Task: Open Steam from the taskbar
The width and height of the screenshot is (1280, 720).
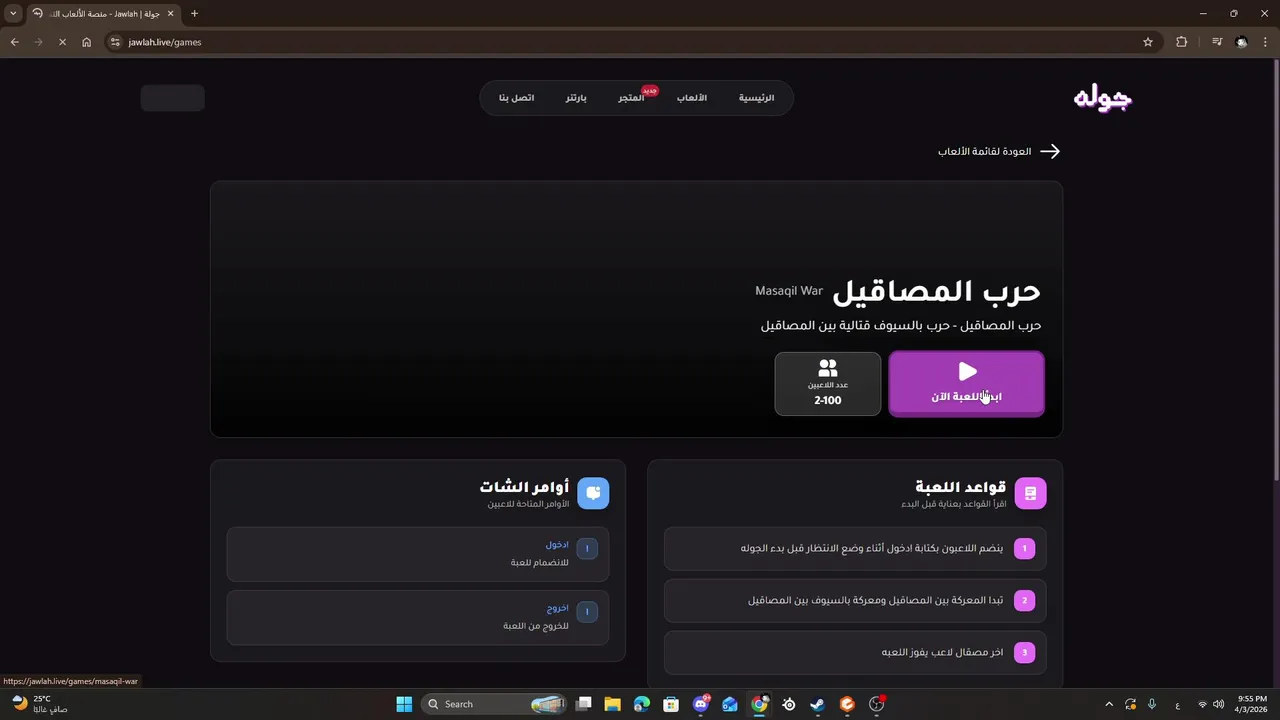Action: pos(818,704)
